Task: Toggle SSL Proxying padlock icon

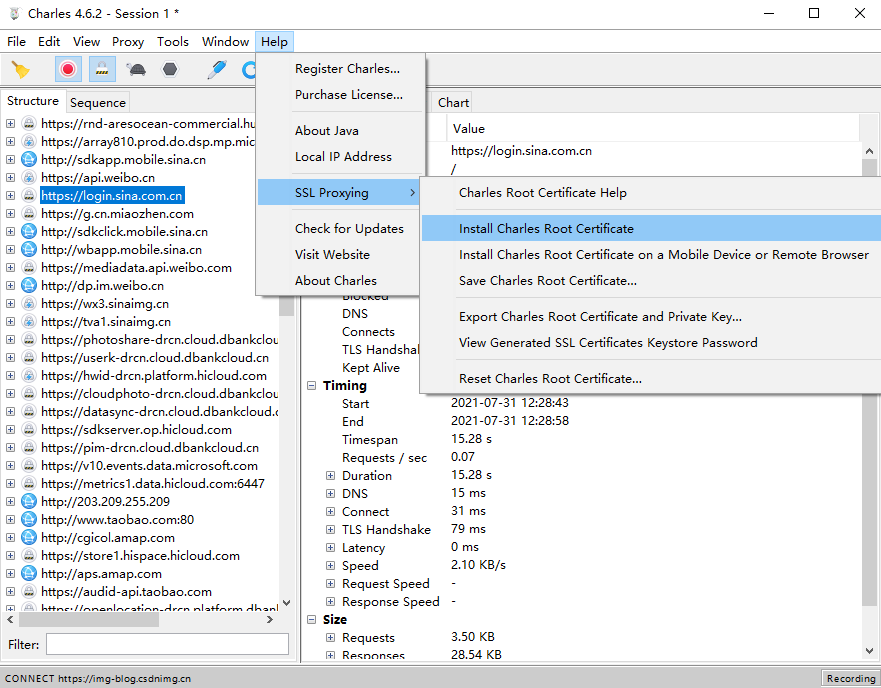Action: click(102, 70)
